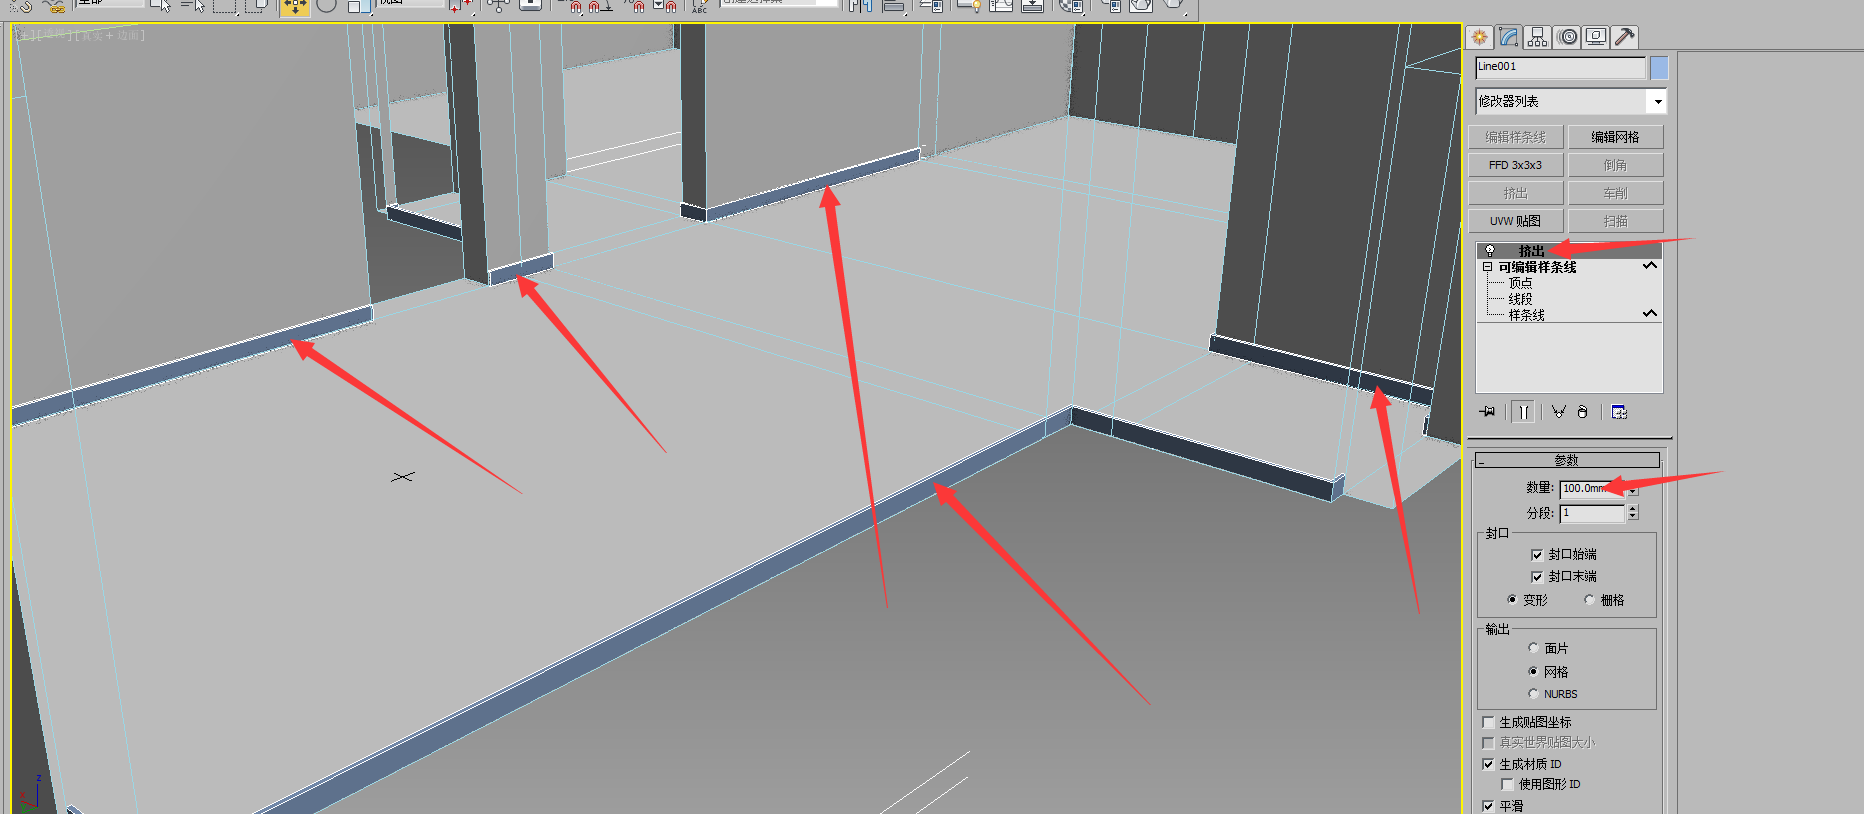Click the FFD 3x3x3 button

(1515, 165)
